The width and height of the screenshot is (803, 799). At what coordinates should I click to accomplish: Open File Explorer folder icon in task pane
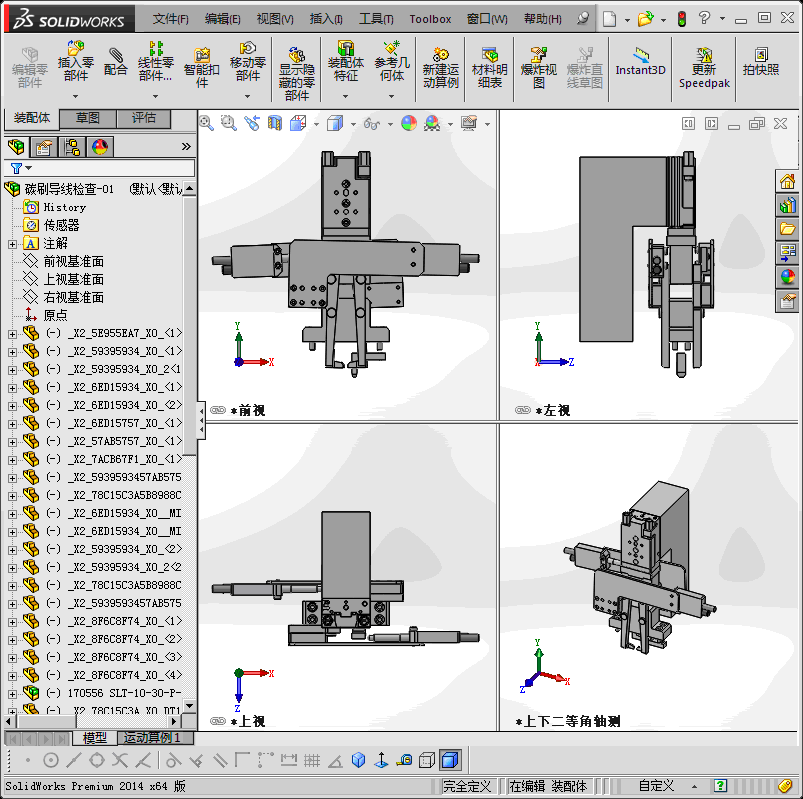click(787, 229)
